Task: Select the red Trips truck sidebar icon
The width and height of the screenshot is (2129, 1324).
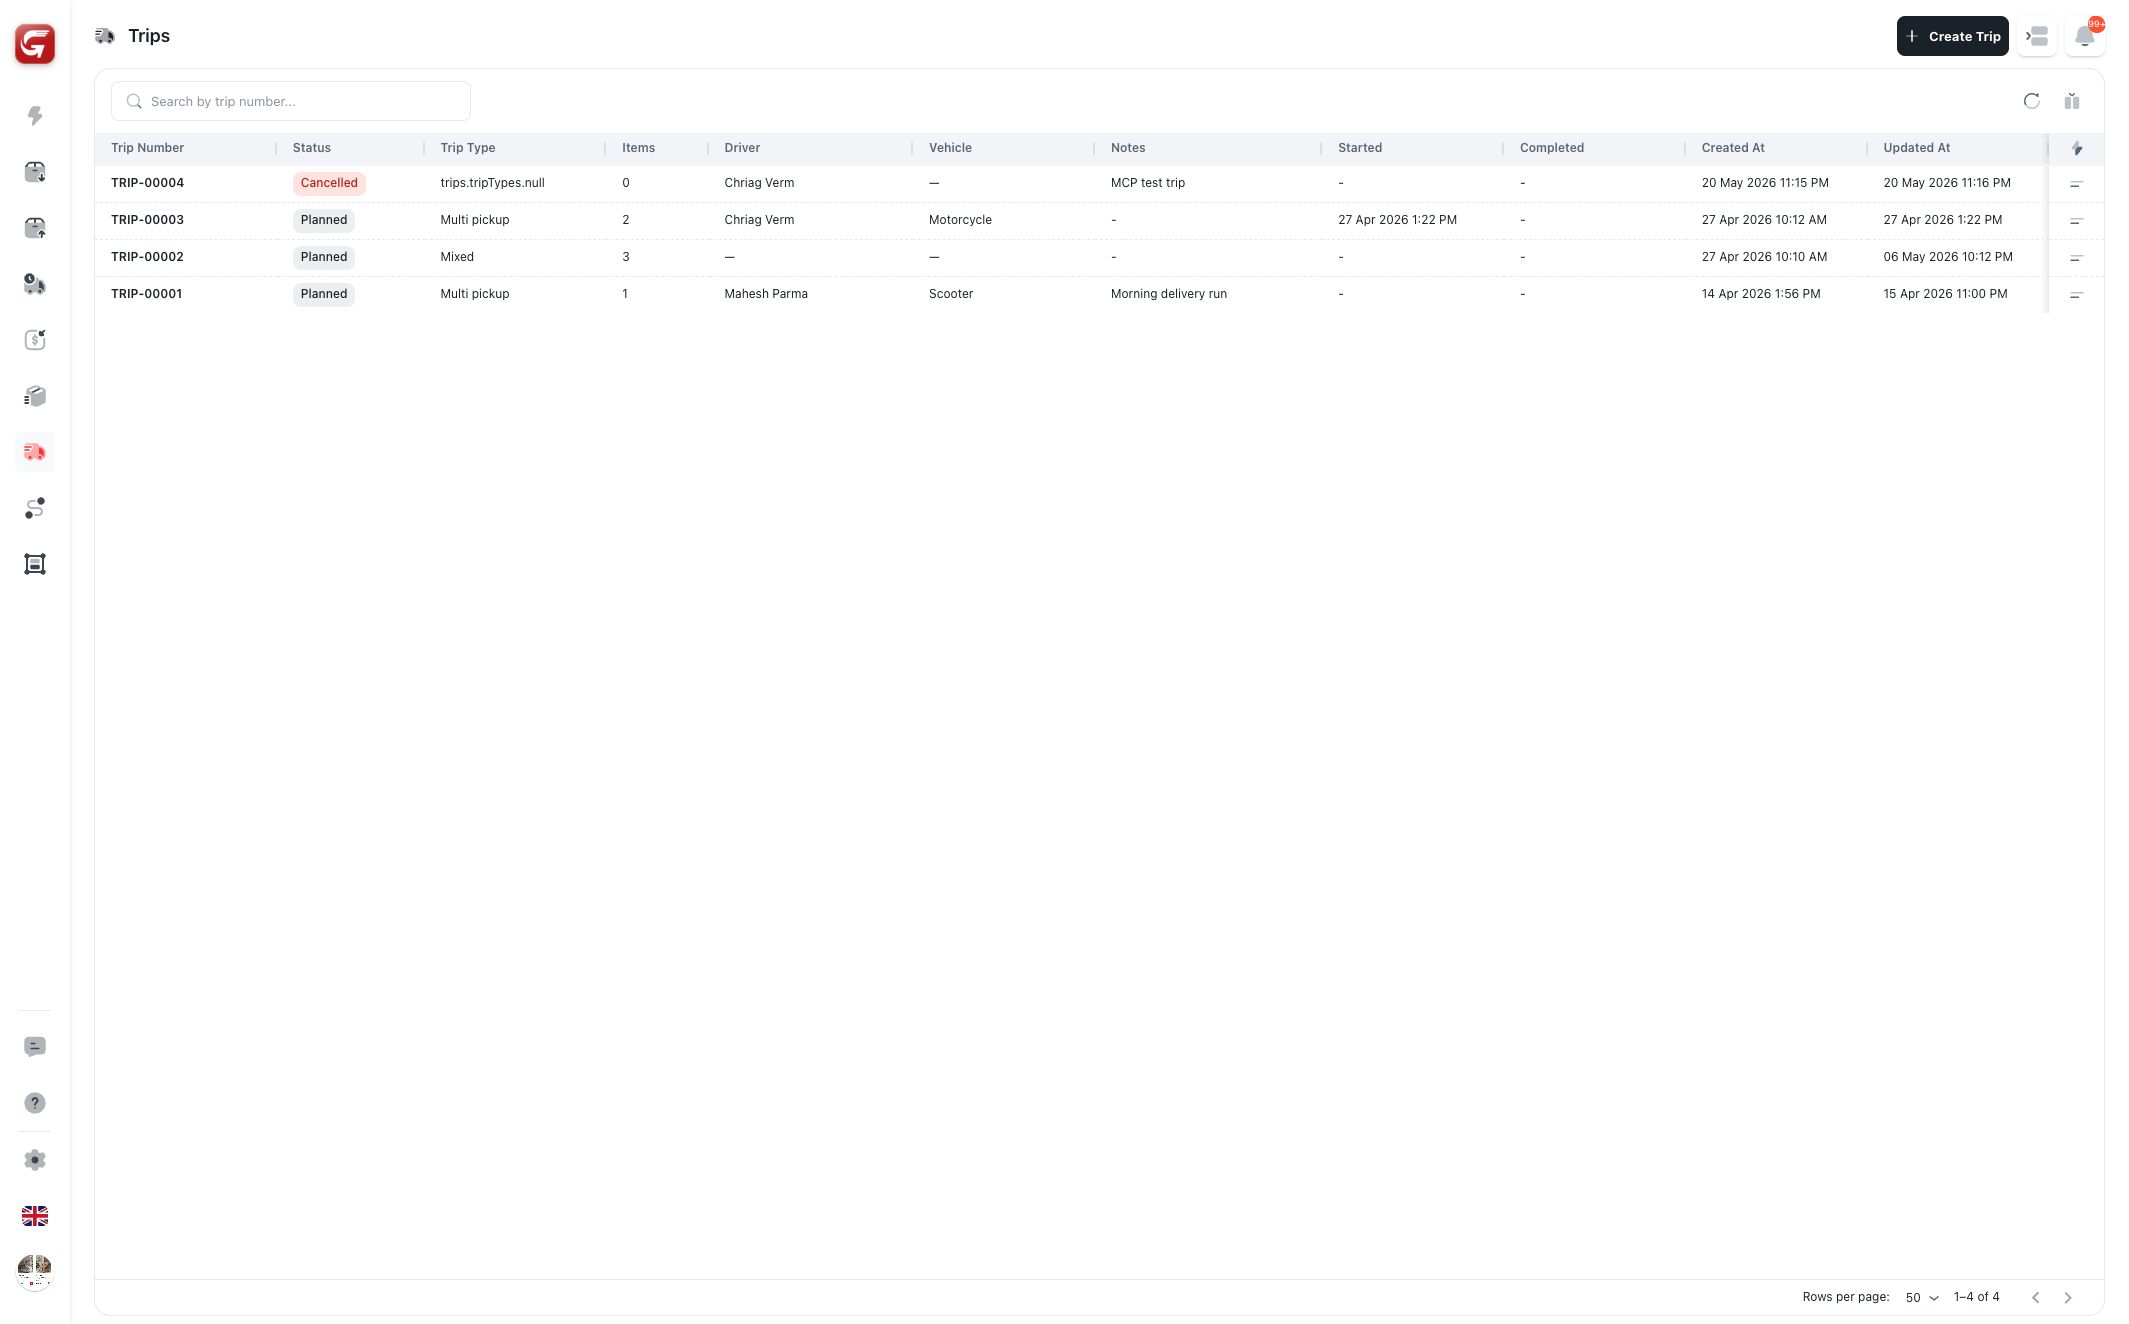Action: pyautogui.click(x=35, y=452)
